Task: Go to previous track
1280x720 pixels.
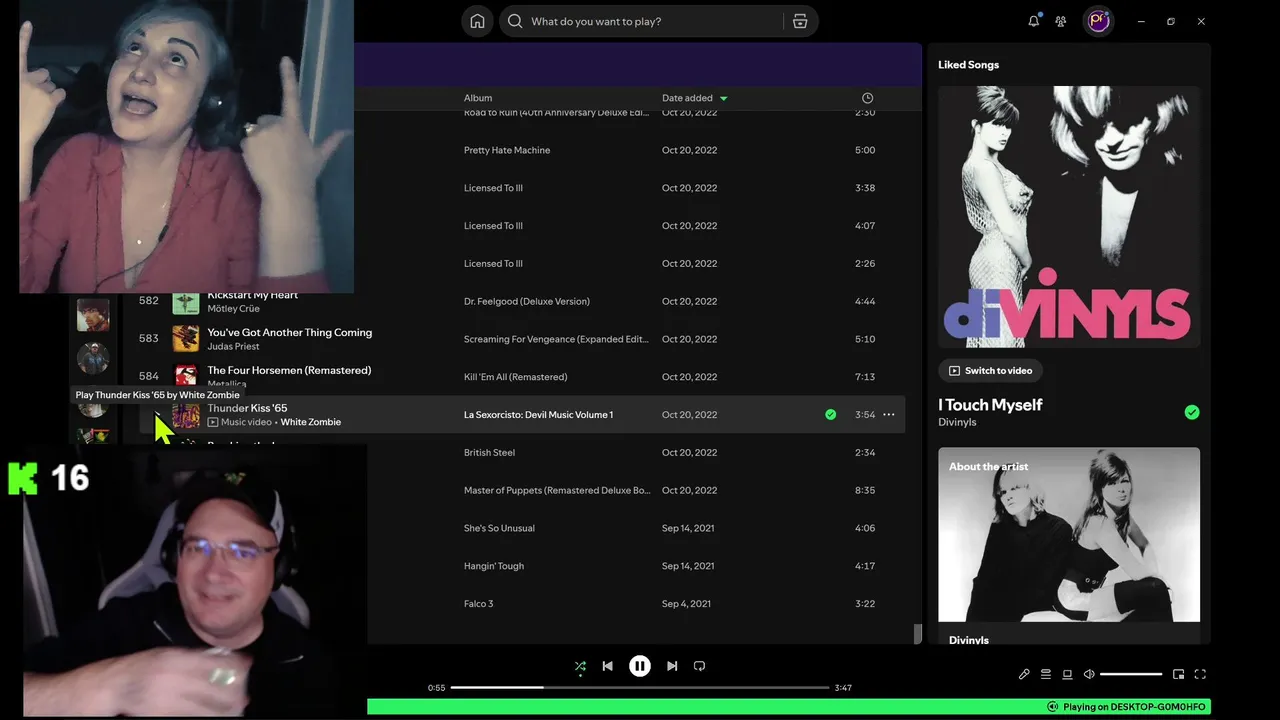Action: pyautogui.click(x=607, y=666)
